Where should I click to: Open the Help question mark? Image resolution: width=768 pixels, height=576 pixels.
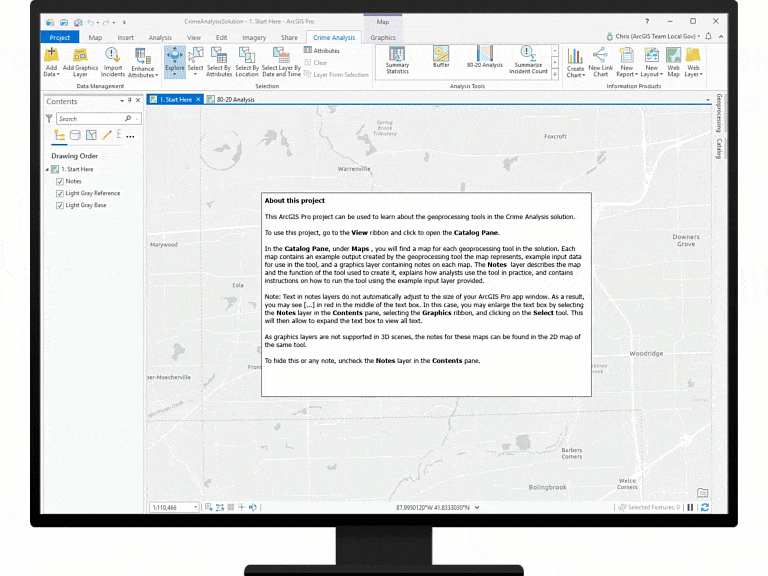[647, 22]
